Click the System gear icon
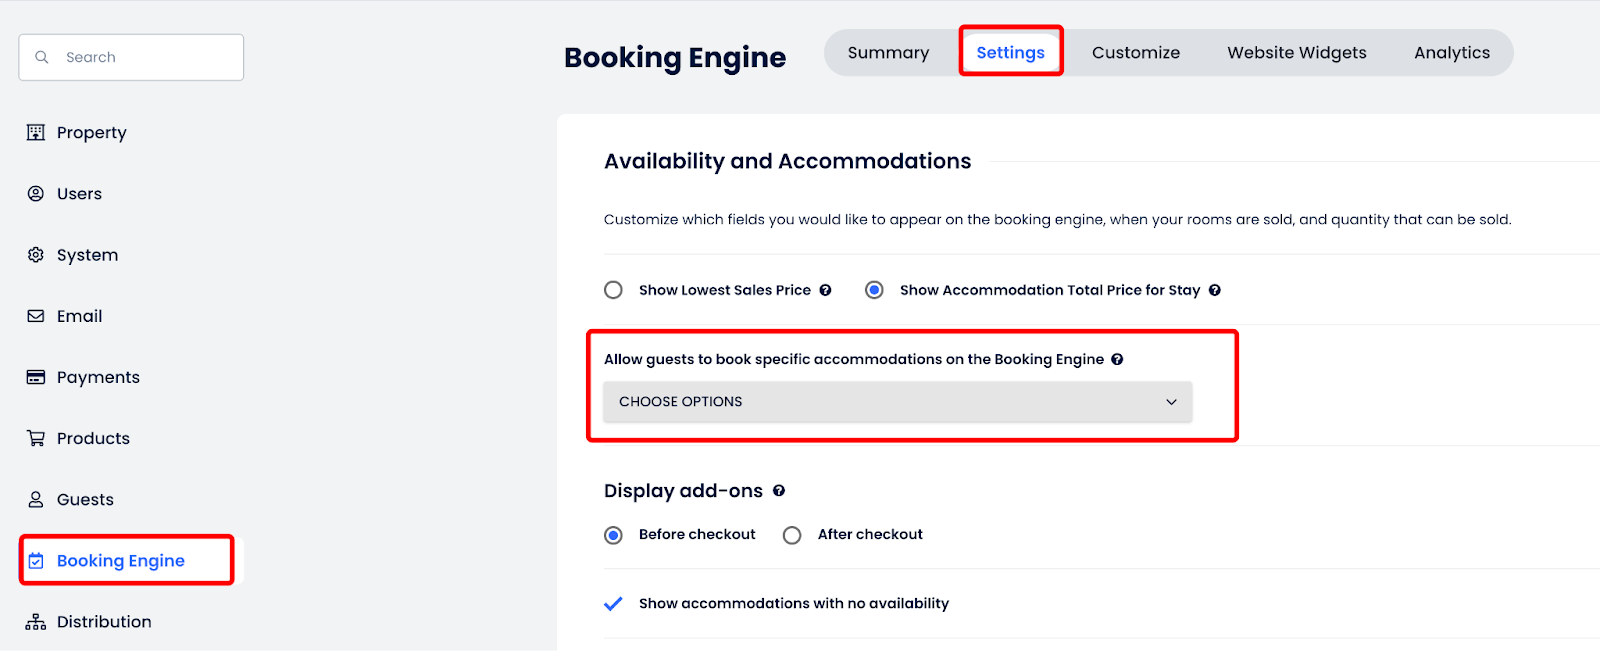1600x651 pixels. (x=36, y=255)
